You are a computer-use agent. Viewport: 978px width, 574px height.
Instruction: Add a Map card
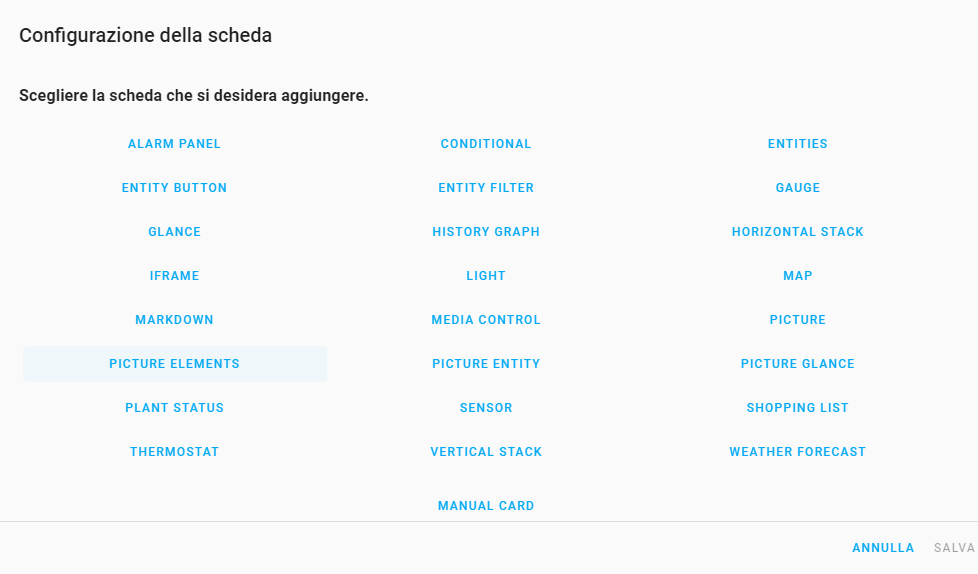pyautogui.click(x=797, y=276)
